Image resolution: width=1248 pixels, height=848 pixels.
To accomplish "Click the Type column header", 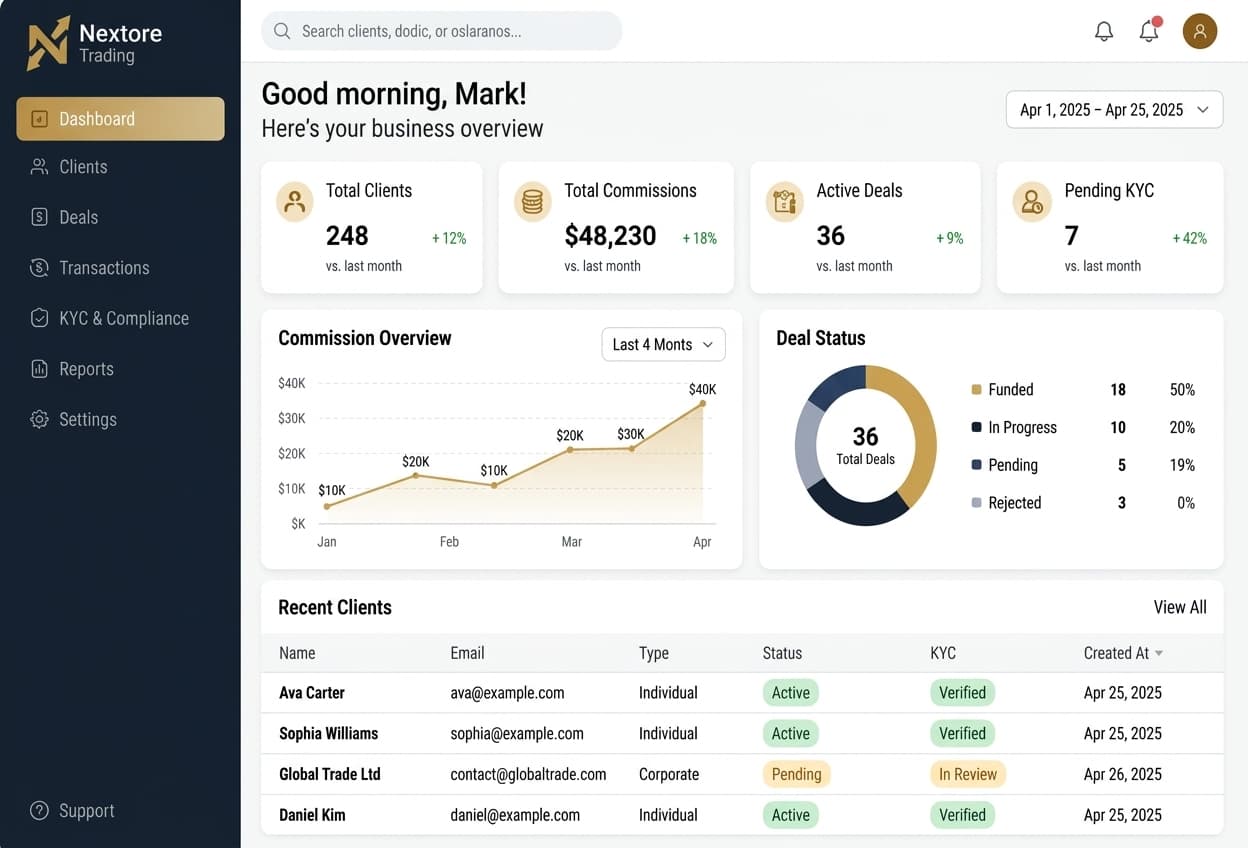I will pyautogui.click(x=654, y=653).
